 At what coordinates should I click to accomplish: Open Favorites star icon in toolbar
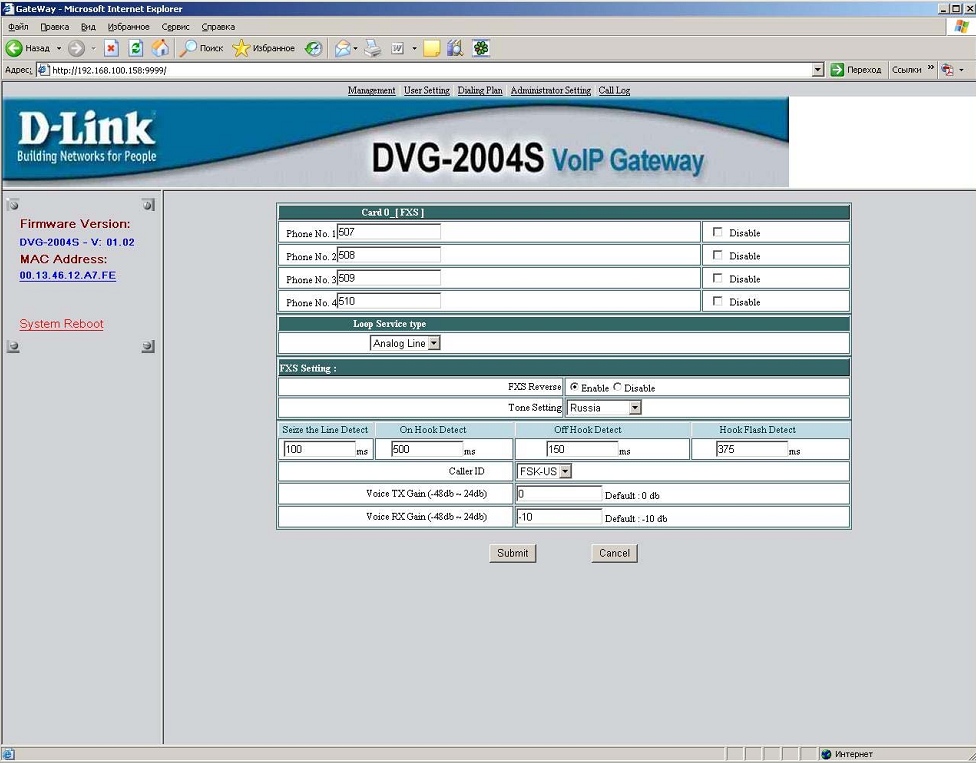(241, 48)
